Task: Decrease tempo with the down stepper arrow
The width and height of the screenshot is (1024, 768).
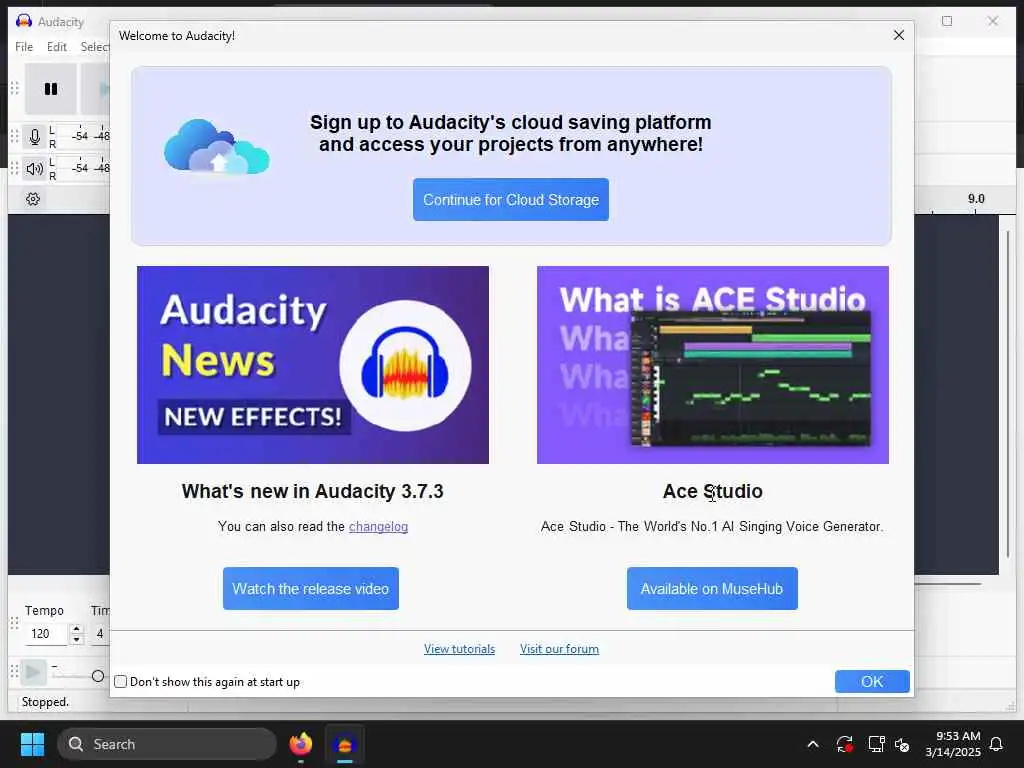Action: tap(76, 639)
